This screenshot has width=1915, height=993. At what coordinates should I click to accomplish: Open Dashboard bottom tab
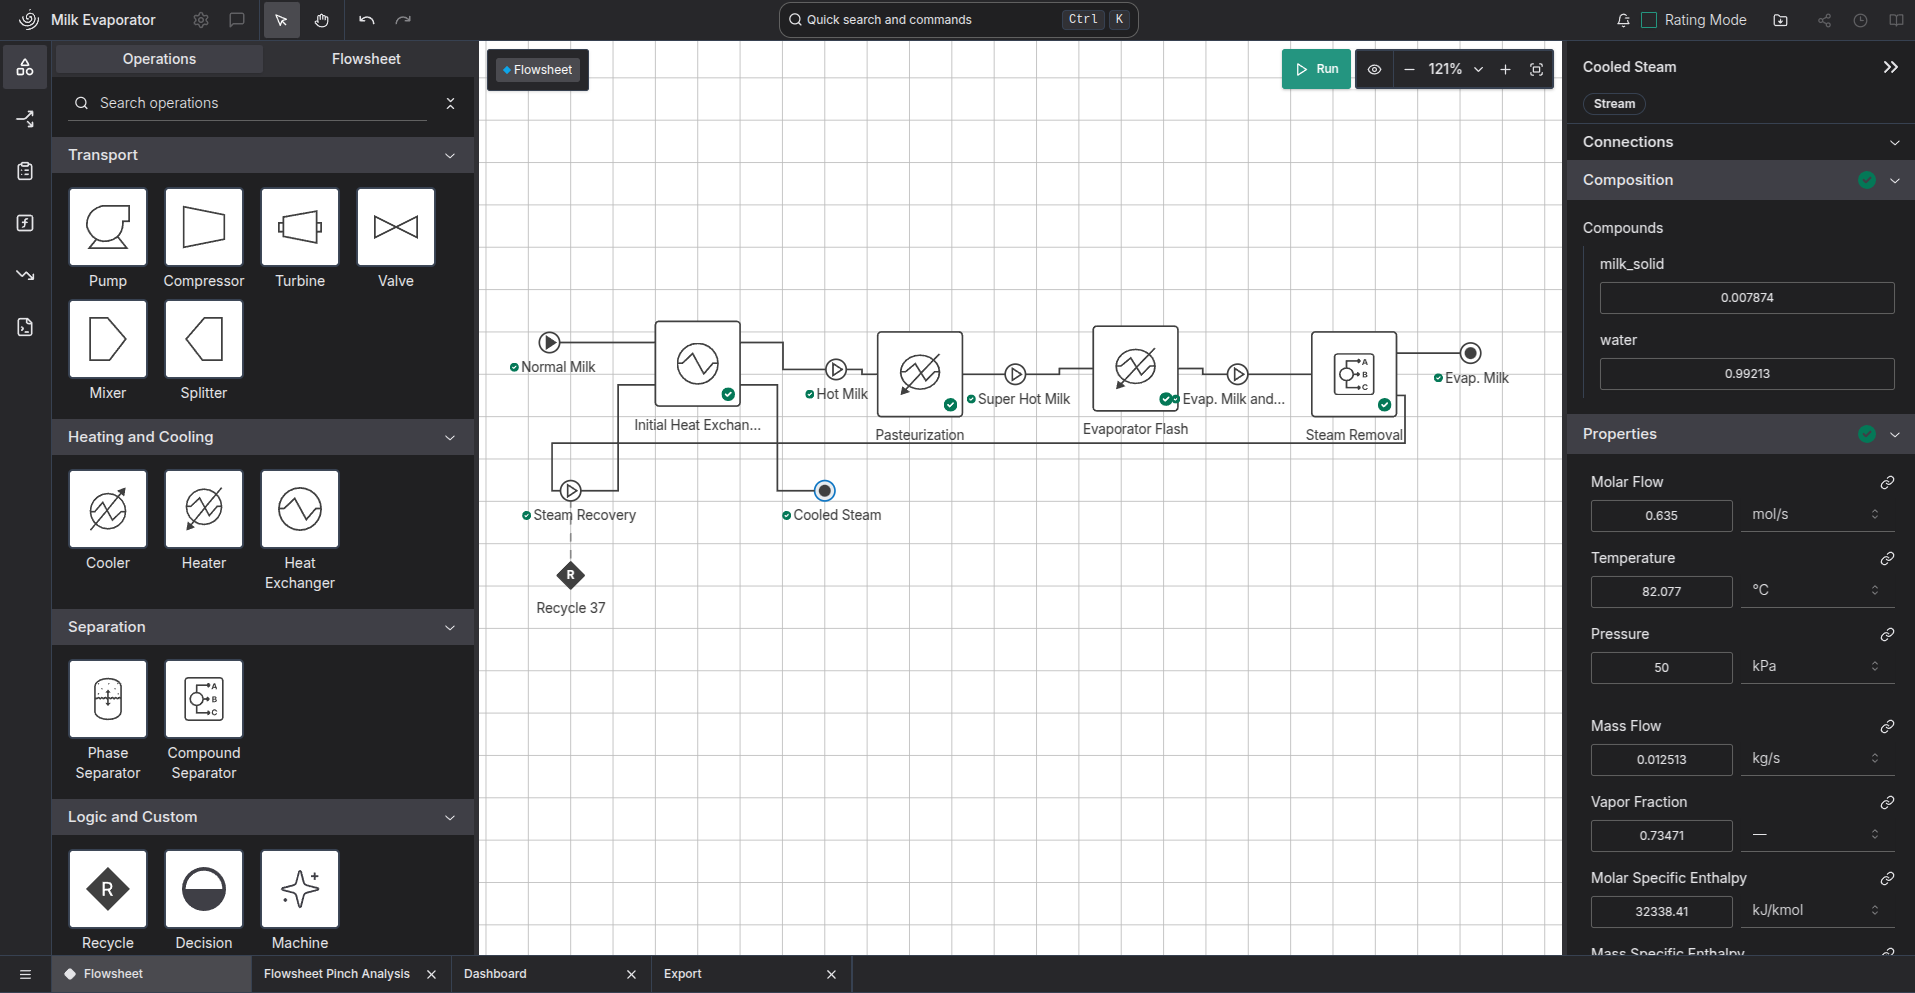tap(495, 974)
